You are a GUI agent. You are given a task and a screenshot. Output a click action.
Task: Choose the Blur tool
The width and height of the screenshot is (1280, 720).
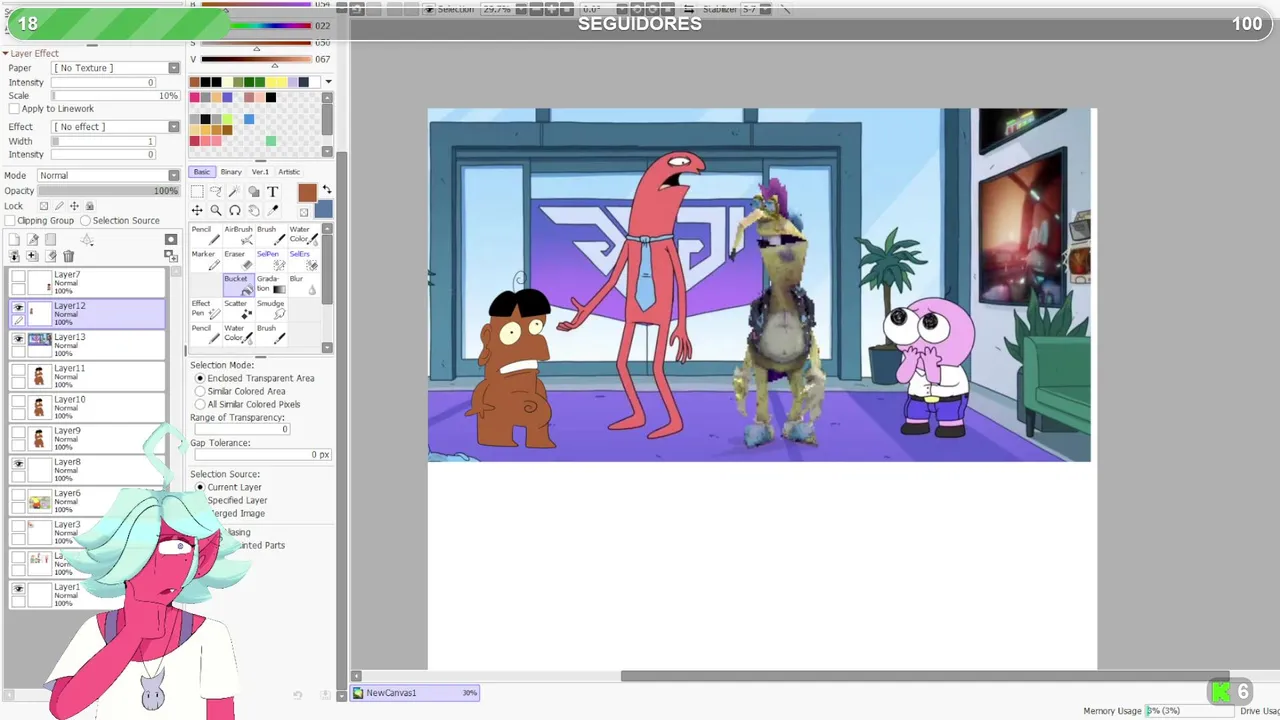point(303,285)
